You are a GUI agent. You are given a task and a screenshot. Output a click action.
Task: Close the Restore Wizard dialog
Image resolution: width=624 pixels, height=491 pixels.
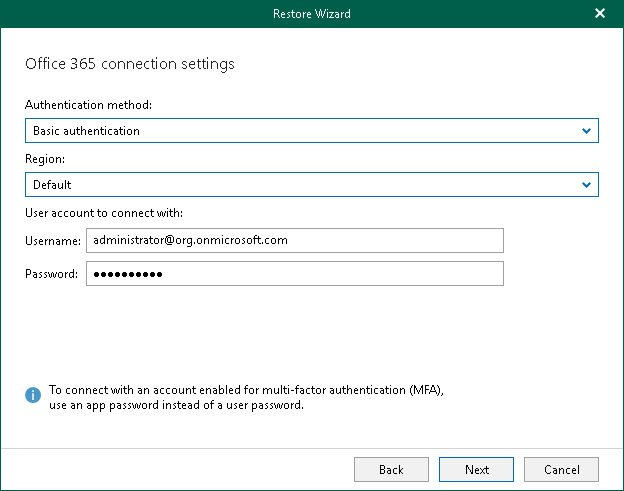click(600, 14)
